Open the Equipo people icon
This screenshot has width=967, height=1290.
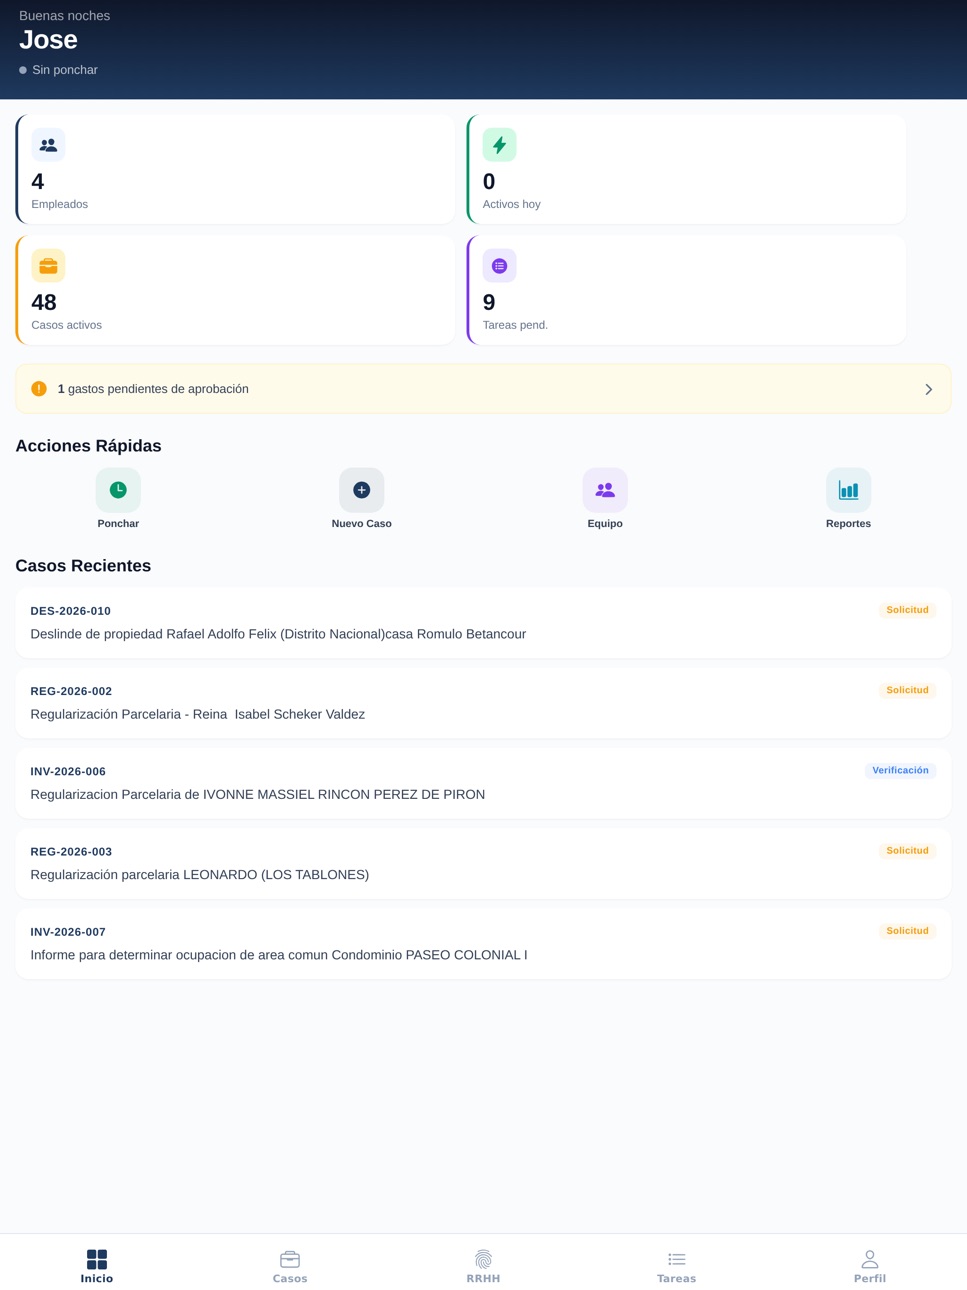(x=605, y=490)
